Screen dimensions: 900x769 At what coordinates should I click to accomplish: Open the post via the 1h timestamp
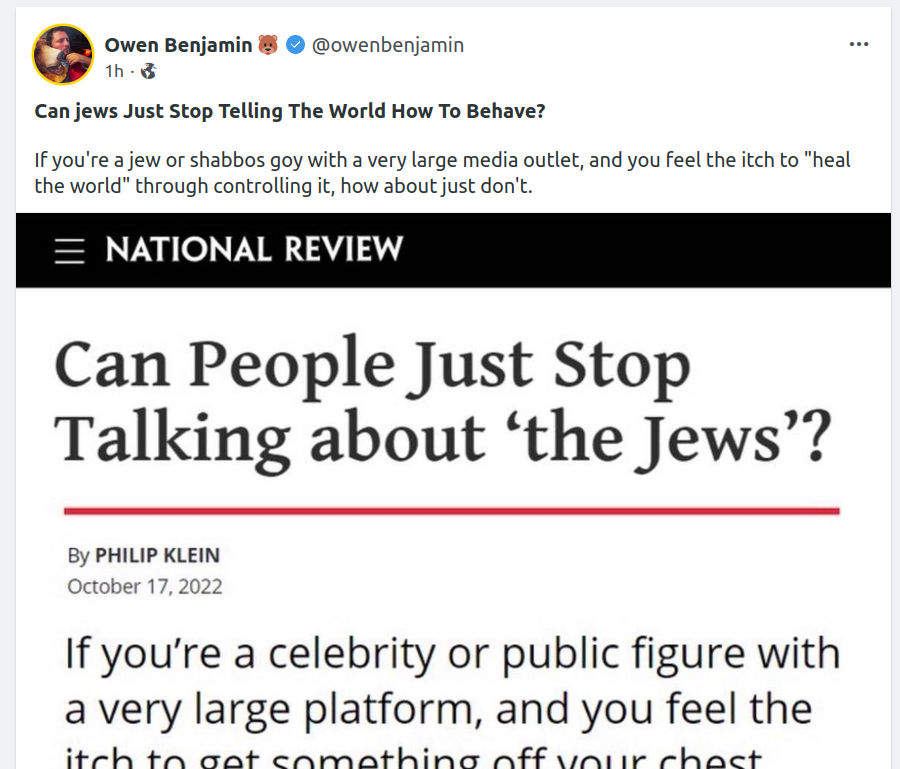tap(114, 71)
